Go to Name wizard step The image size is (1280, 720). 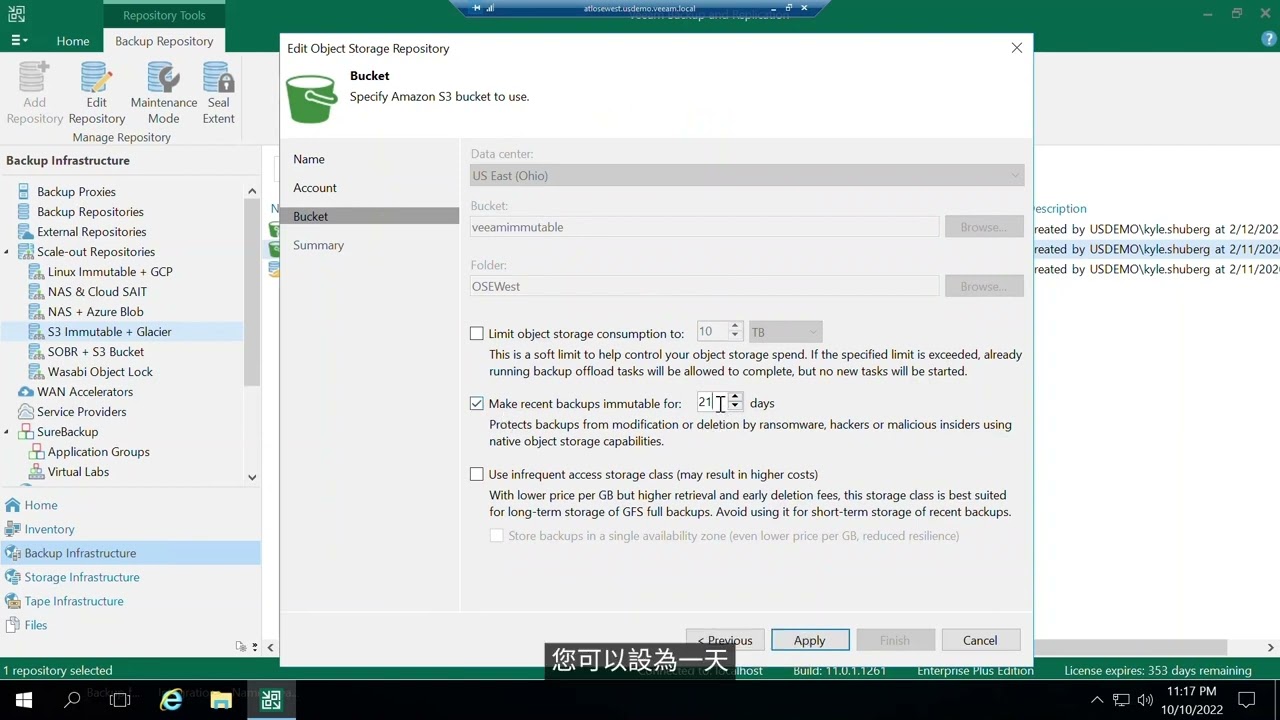[x=309, y=159]
